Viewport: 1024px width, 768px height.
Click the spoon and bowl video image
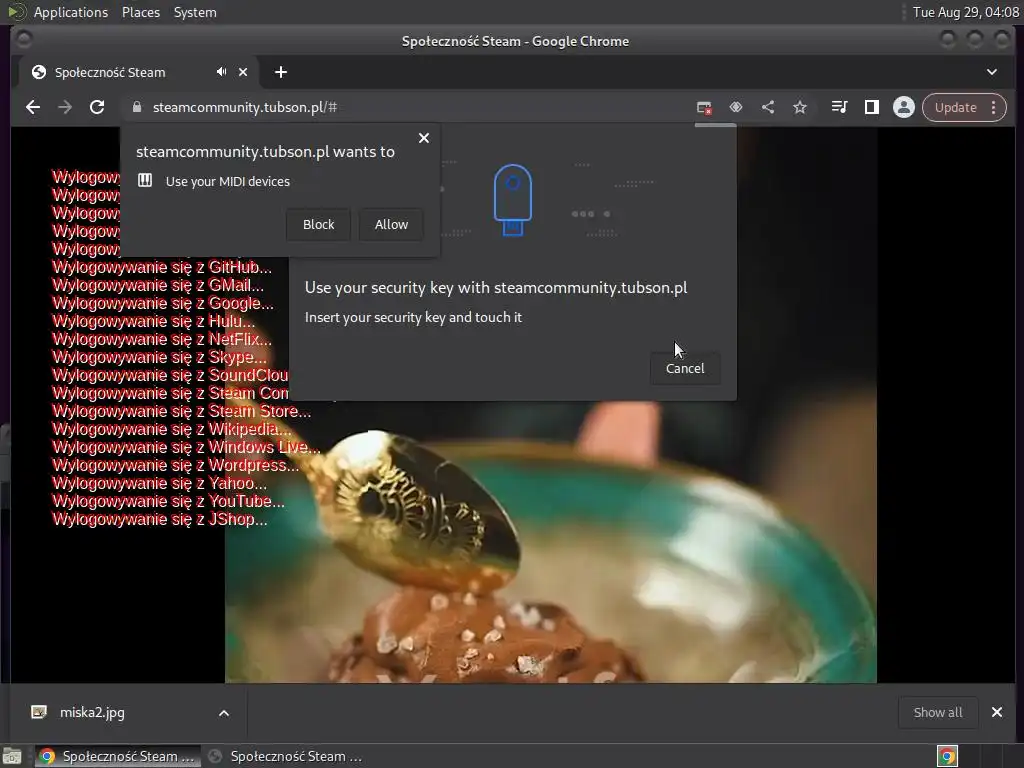click(x=551, y=542)
